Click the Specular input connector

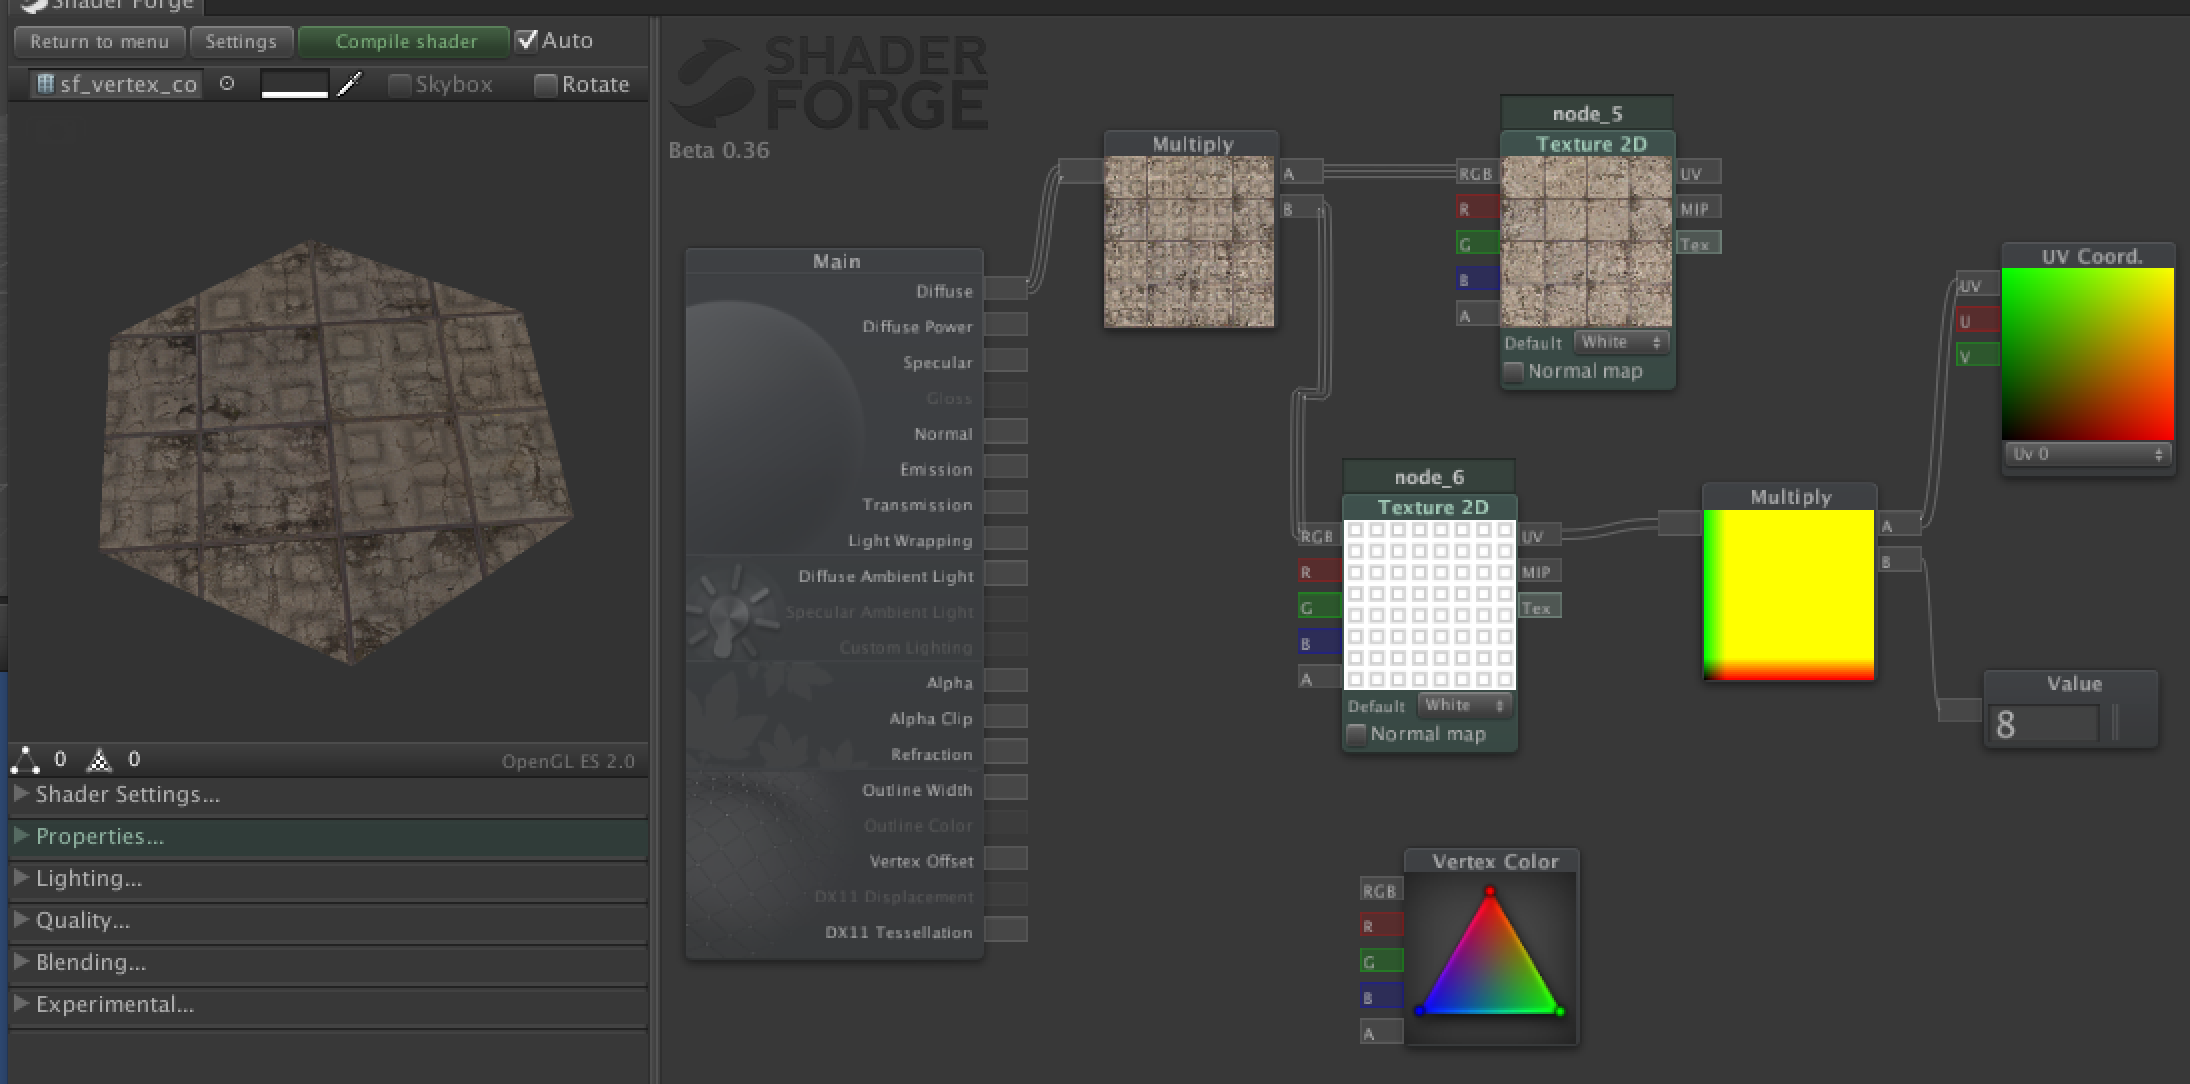point(1005,361)
